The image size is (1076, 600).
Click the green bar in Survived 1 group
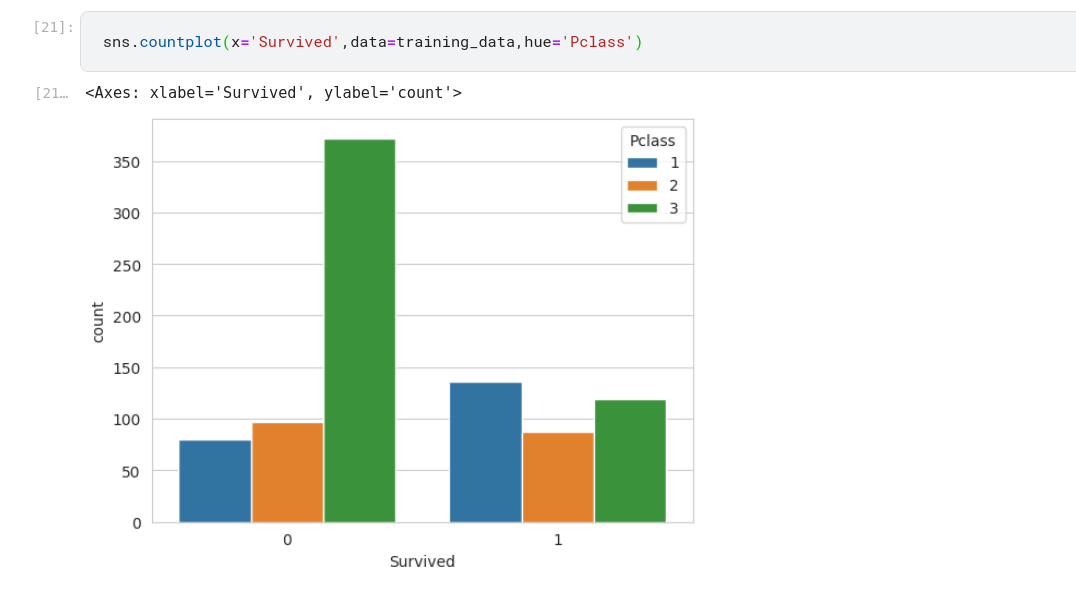[630, 461]
